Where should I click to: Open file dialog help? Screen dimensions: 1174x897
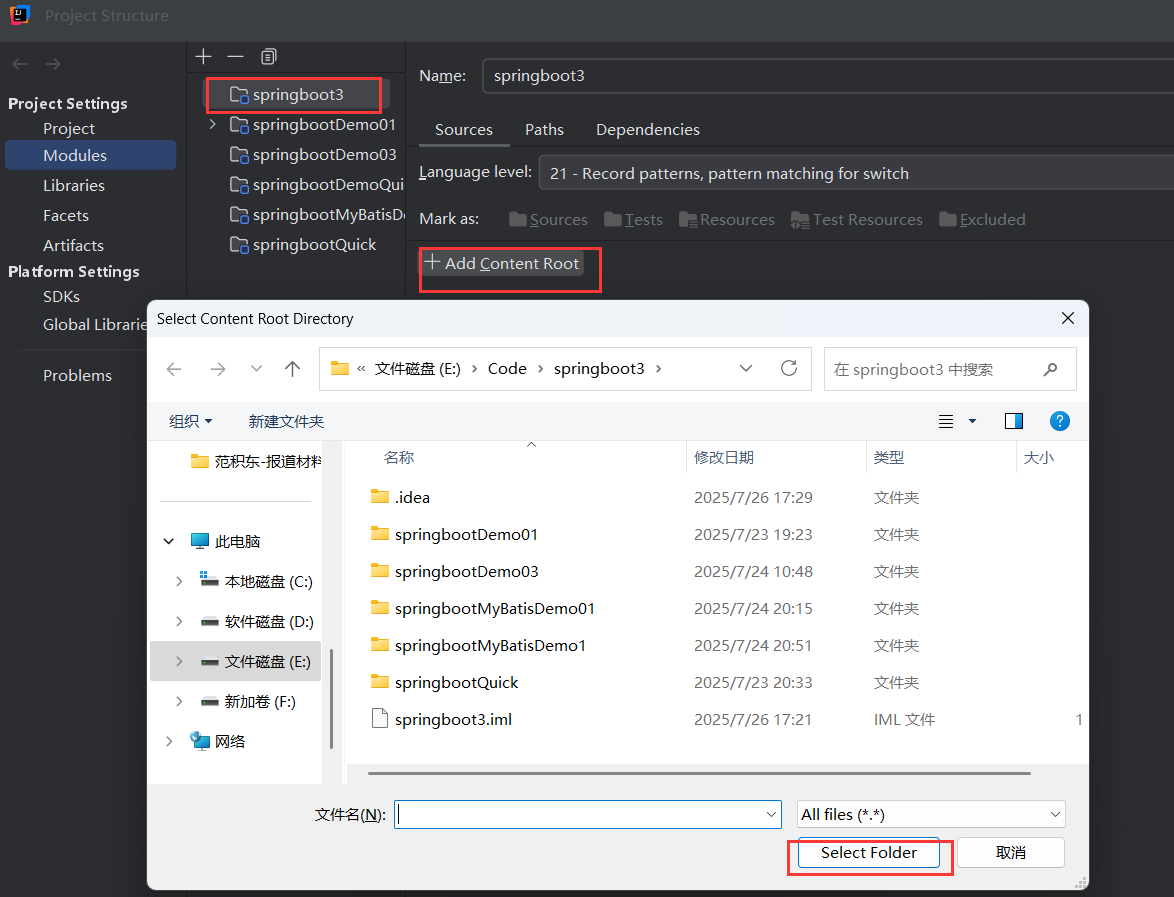[x=1059, y=422]
